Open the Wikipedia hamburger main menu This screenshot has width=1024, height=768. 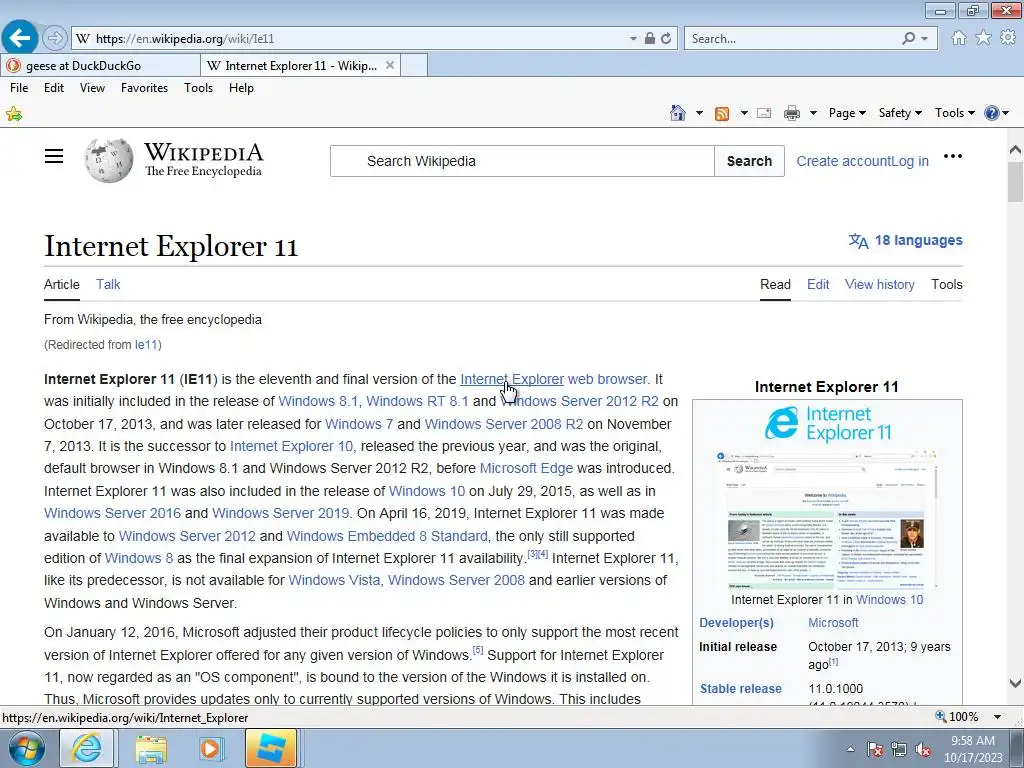click(54, 156)
